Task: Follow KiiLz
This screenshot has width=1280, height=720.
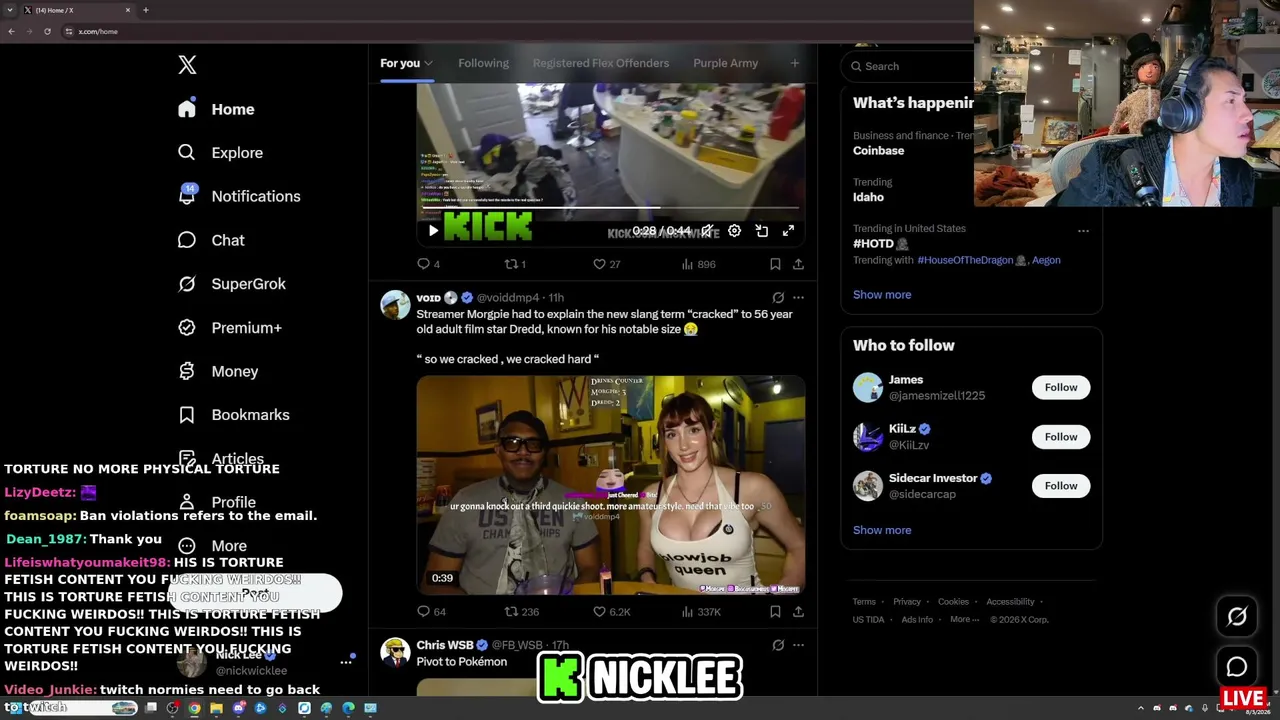Action: point(1061,437)
